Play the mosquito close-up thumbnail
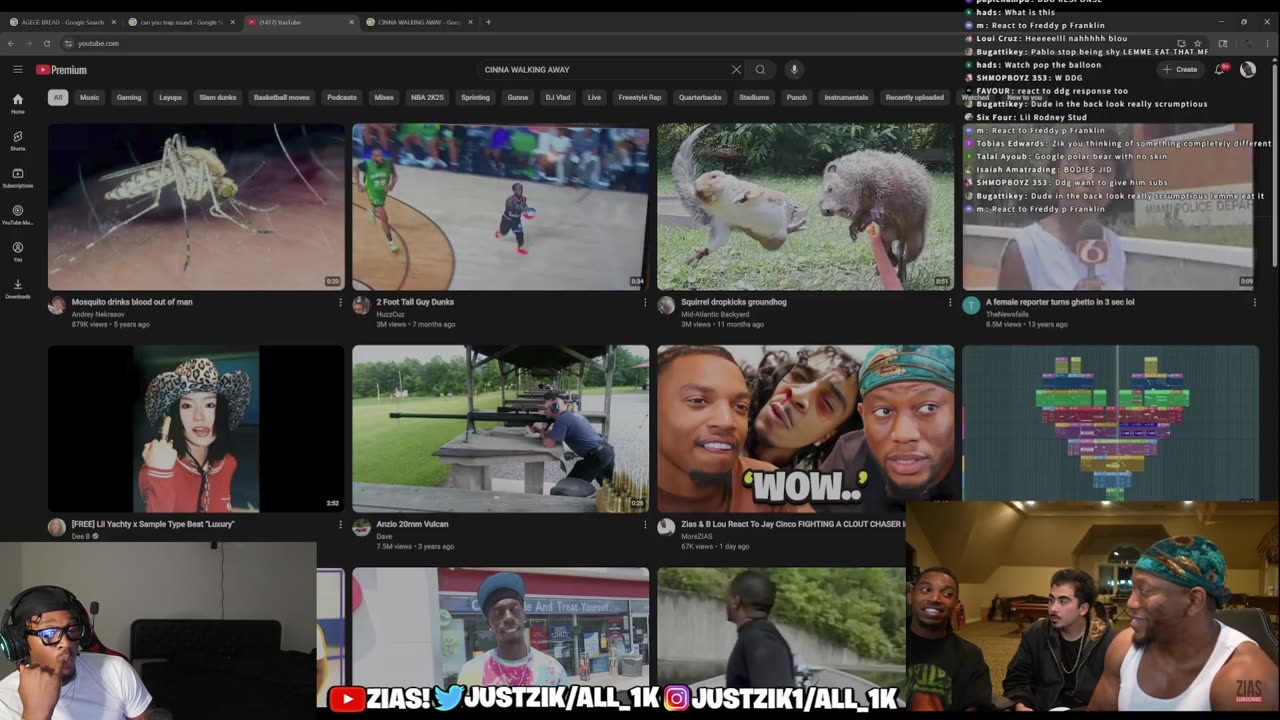Viewport: 1280px width, 720px height. [x=196, y=207]
